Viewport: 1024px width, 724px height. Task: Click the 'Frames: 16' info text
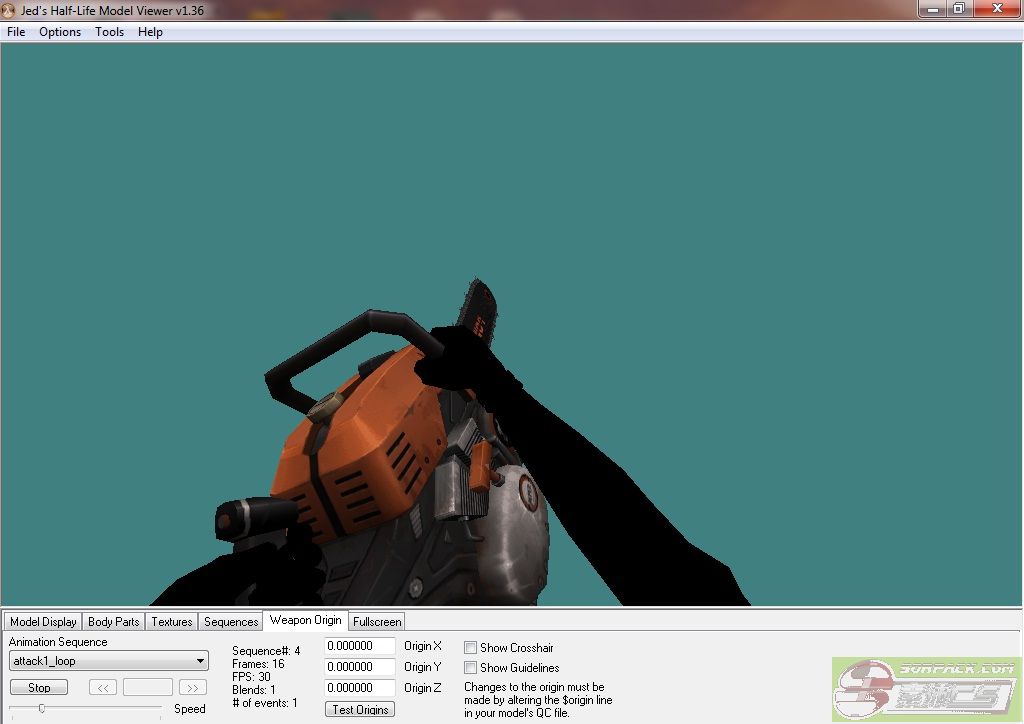click(x=258, y=664)
